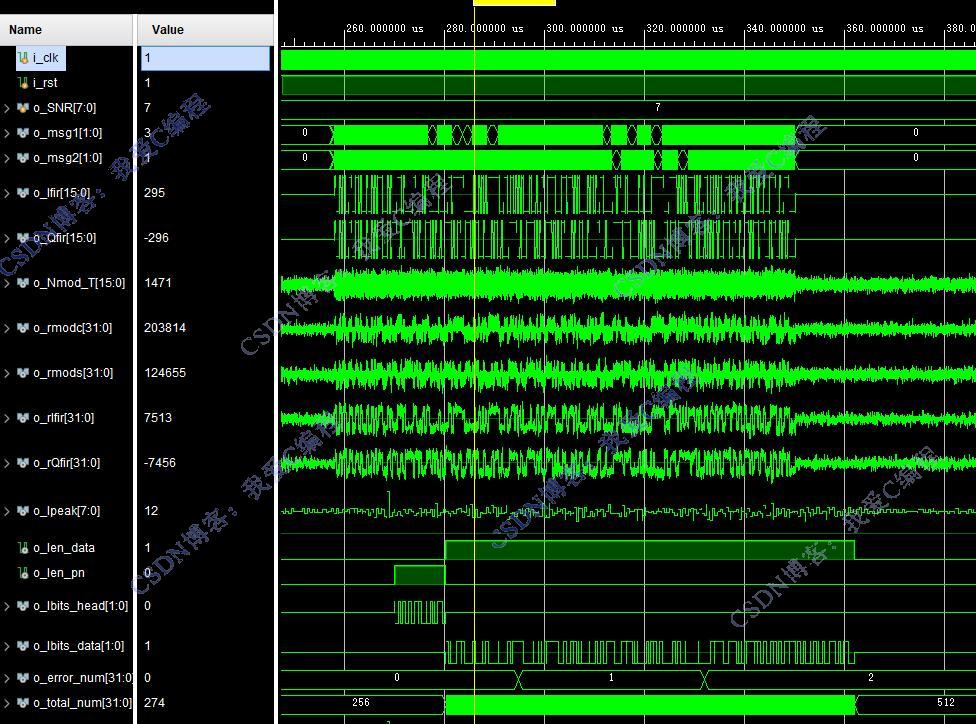Click the i_clk value field showing 1
This screenshot has width=976, height=724.
205,58
